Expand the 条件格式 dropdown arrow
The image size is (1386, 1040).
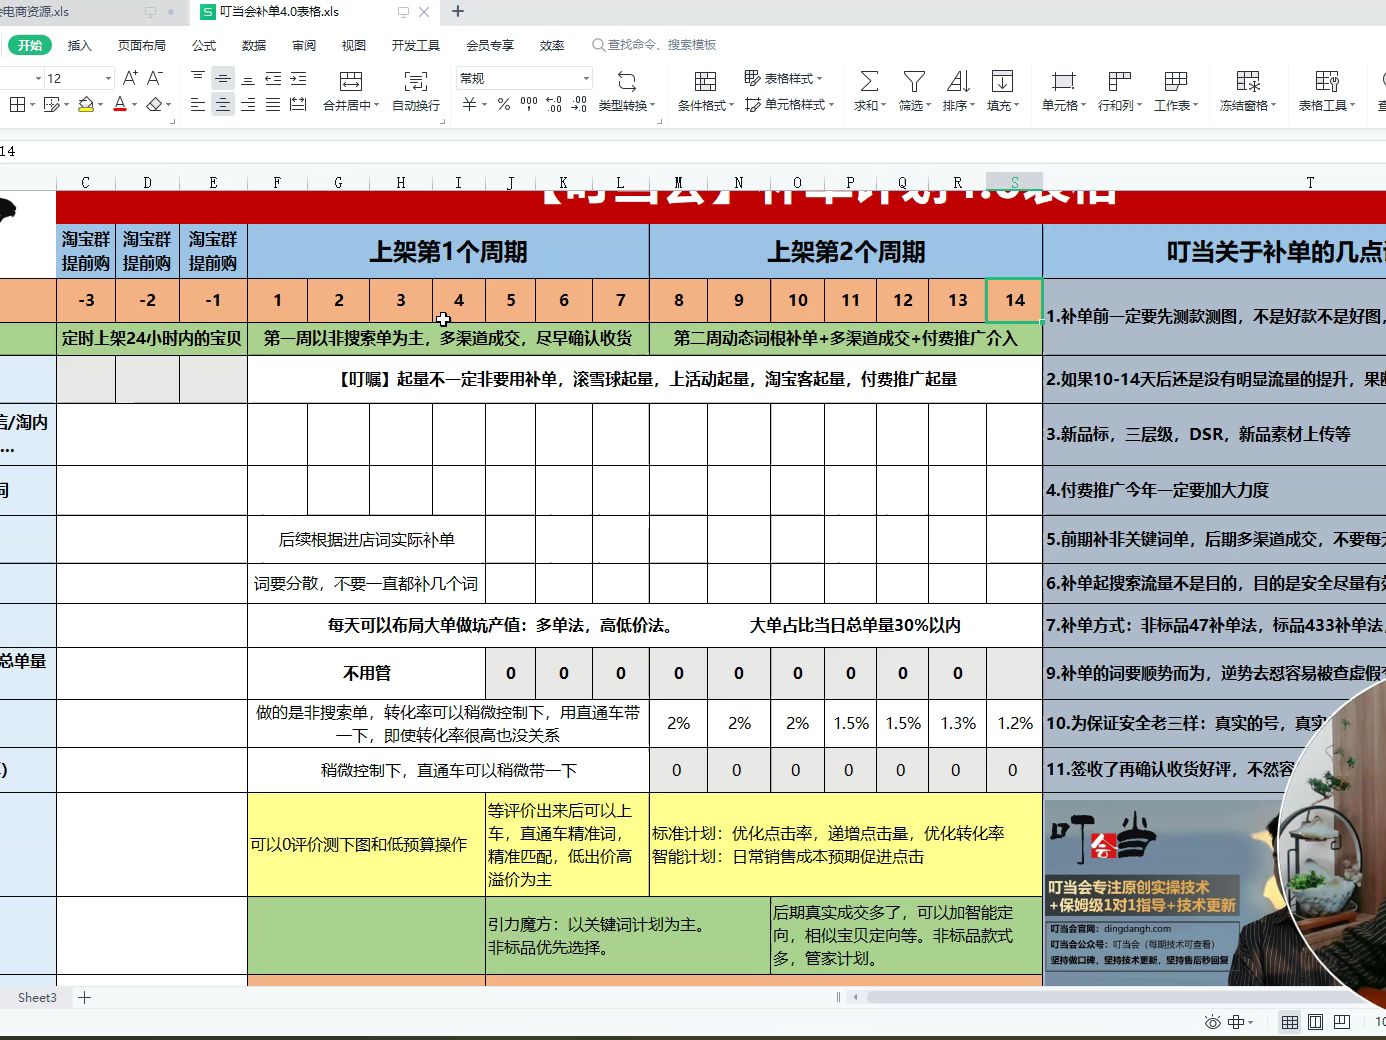(731, 105)
